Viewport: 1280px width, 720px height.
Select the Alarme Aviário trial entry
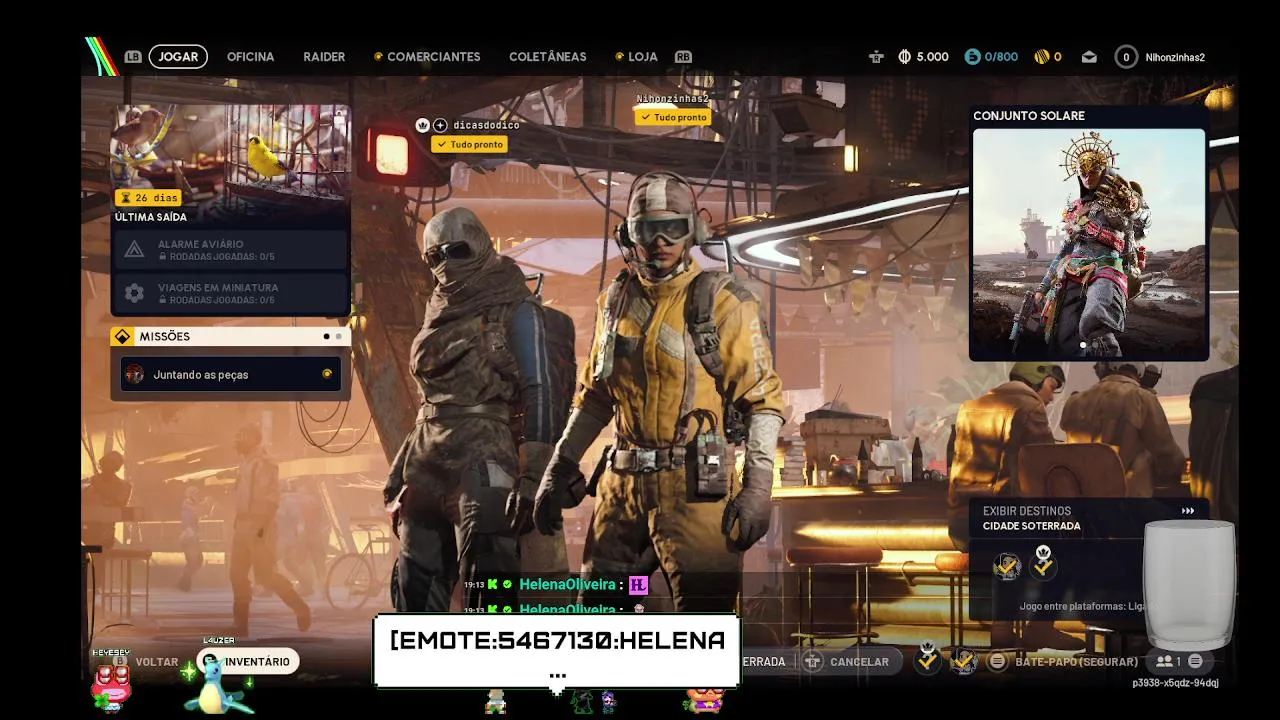(x=231, y=249)
